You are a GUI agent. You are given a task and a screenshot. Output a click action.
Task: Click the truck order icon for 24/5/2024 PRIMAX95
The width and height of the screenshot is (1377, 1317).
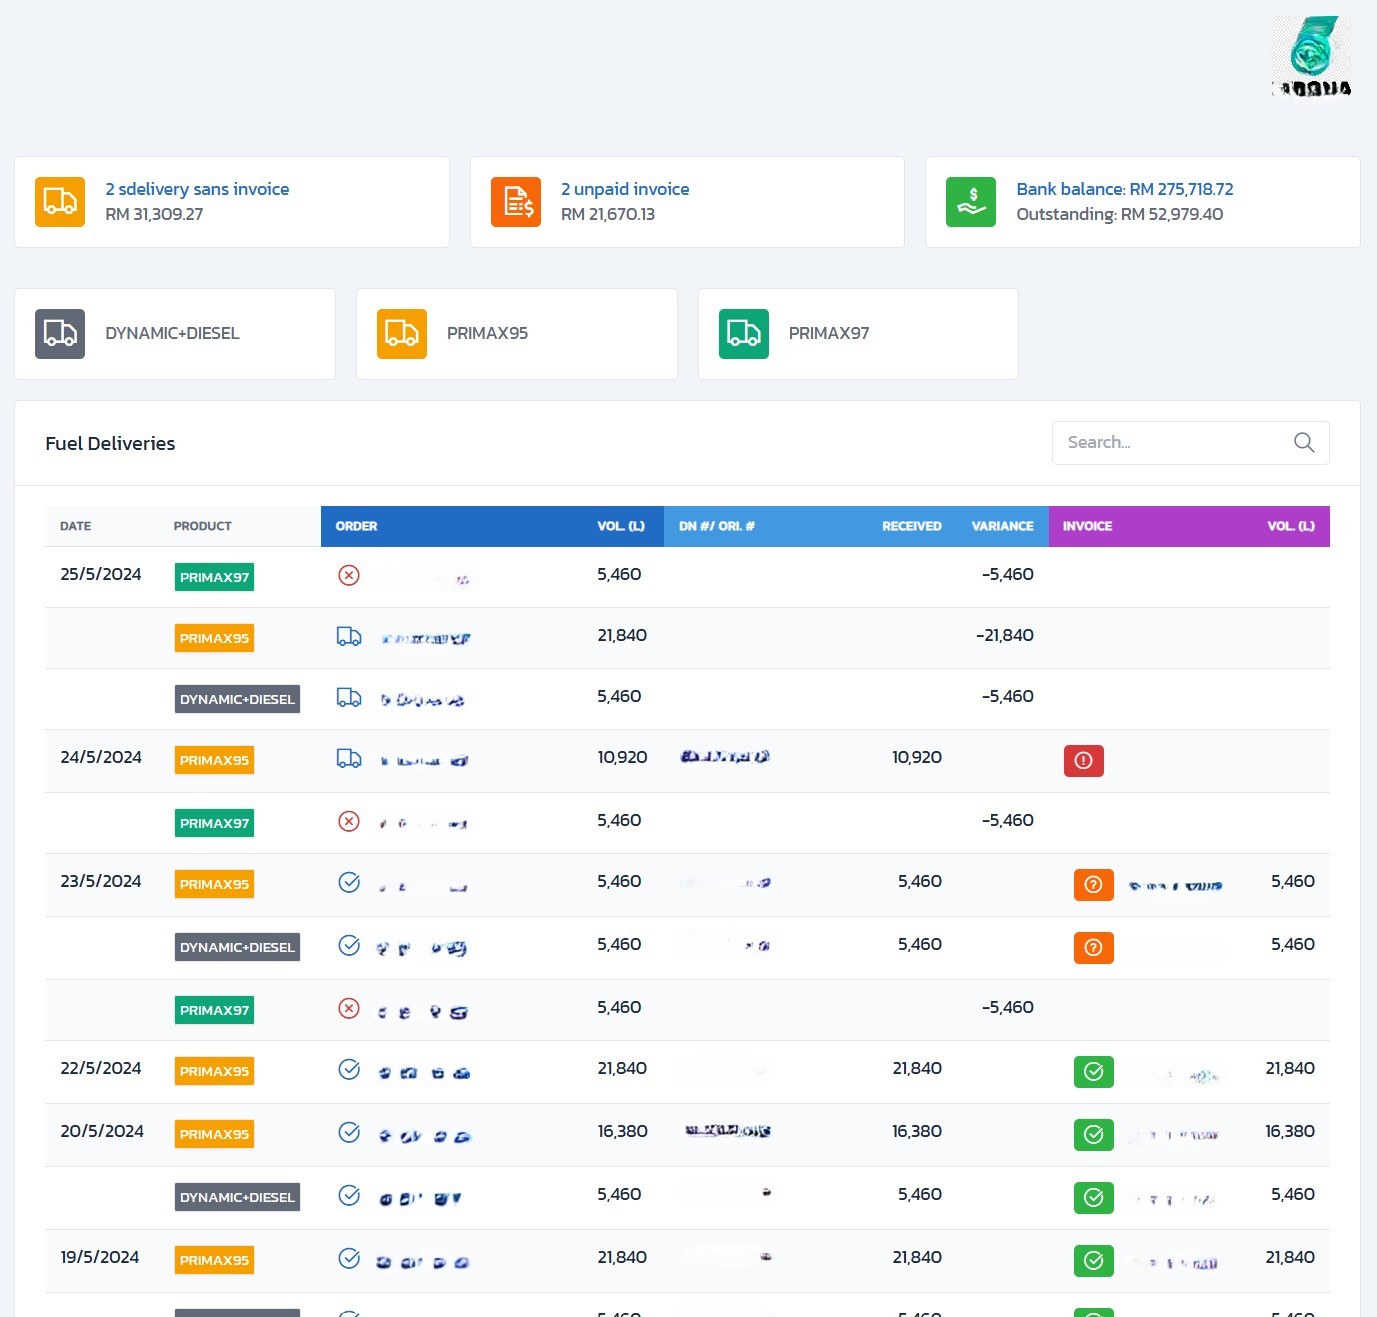tap(349, 759)
